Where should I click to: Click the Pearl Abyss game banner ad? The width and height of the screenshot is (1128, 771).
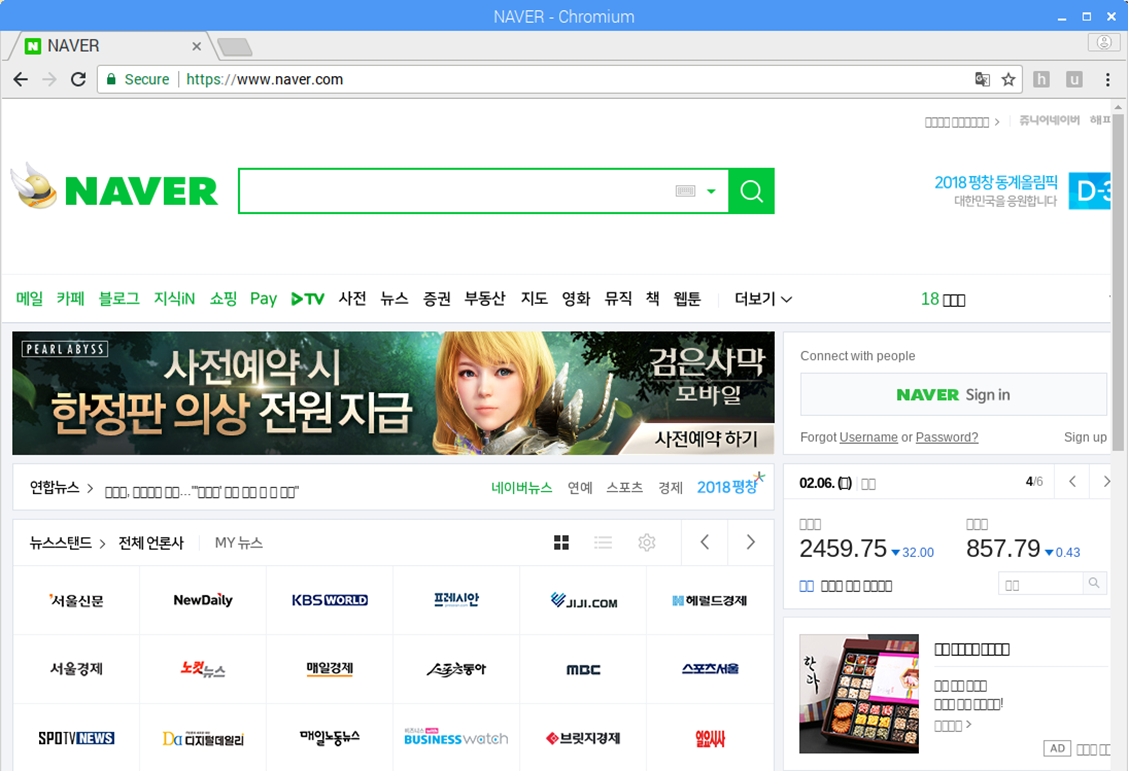coord(393,393)
